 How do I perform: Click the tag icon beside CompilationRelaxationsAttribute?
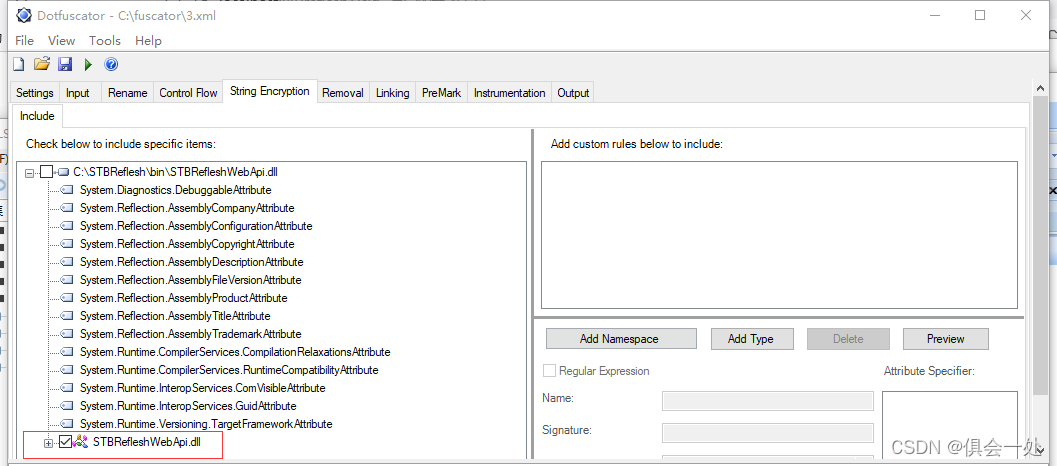pos(68,352)
